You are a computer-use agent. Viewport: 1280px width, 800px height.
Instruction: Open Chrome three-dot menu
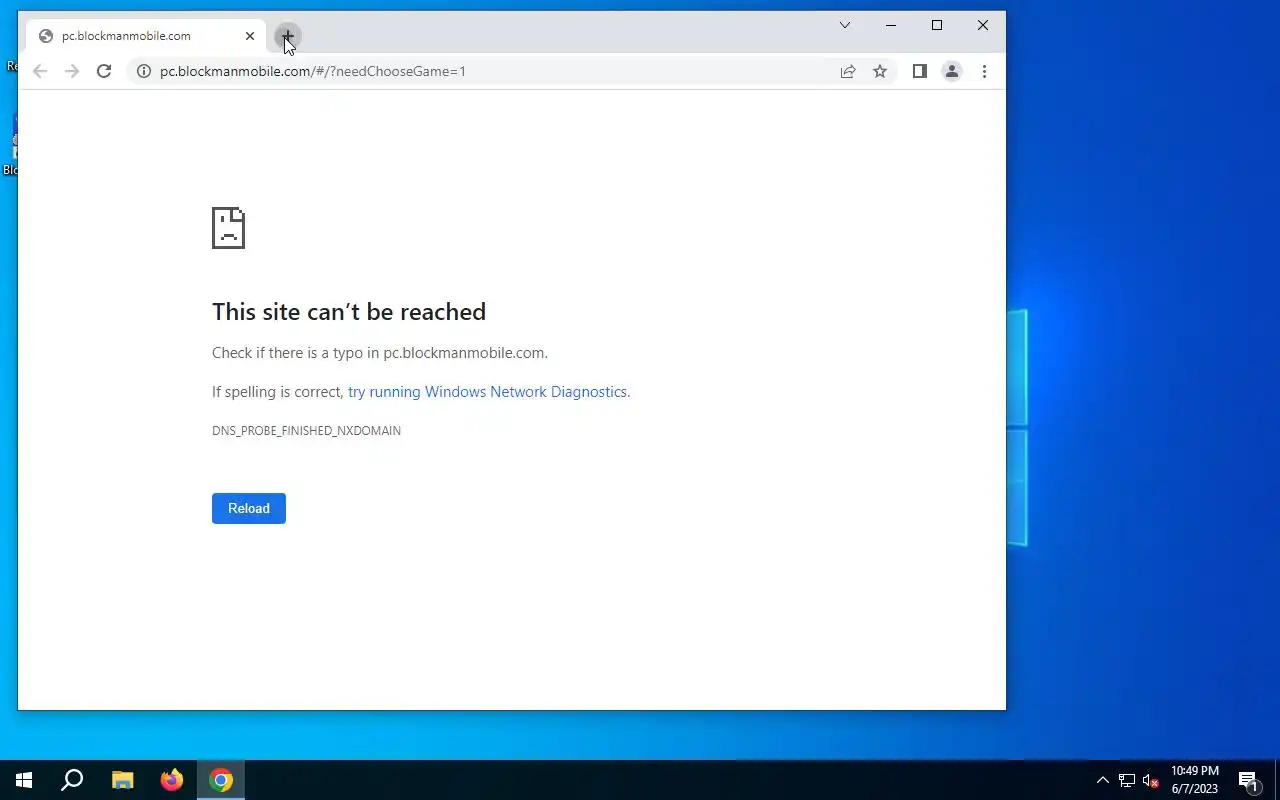984,71
